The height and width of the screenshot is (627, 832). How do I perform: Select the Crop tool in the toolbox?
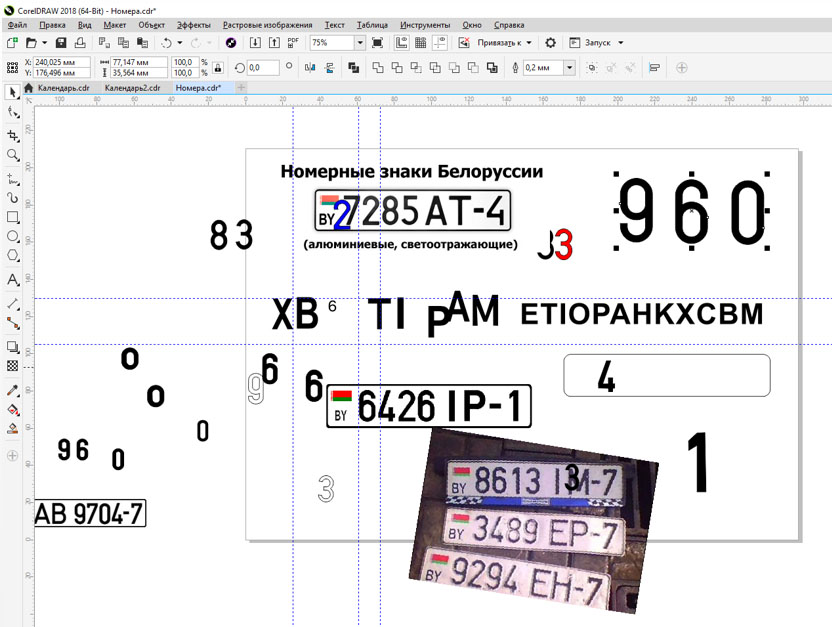13,135
